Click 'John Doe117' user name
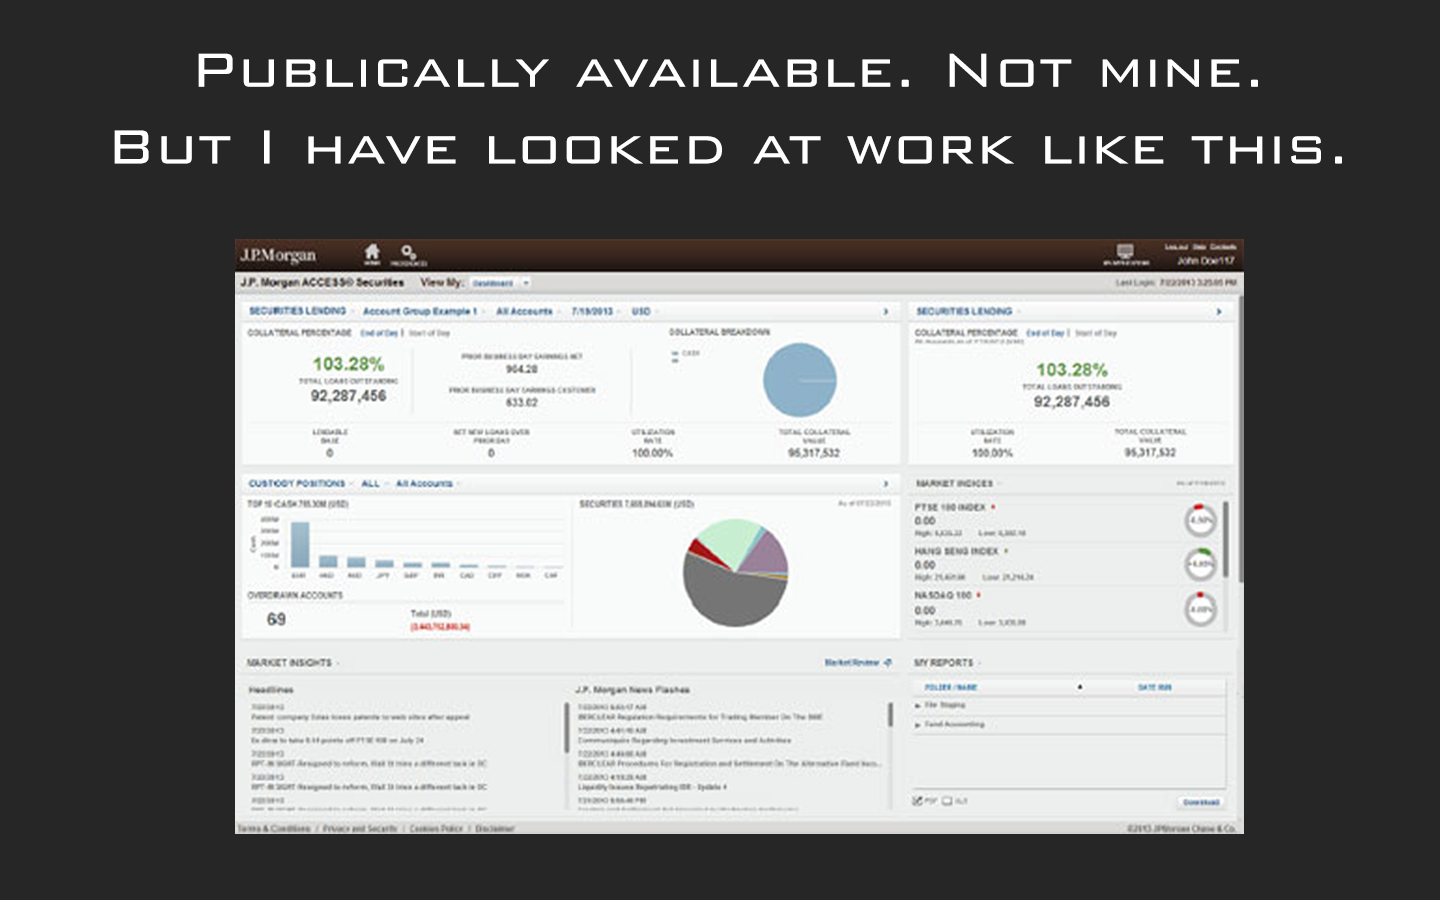The image size is (1440, 900). coord(1206,261)
